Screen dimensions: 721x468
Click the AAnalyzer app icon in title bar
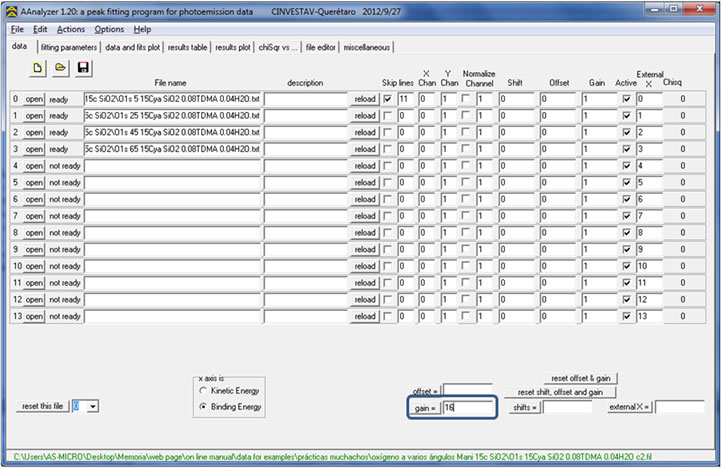tap(11, 10)
